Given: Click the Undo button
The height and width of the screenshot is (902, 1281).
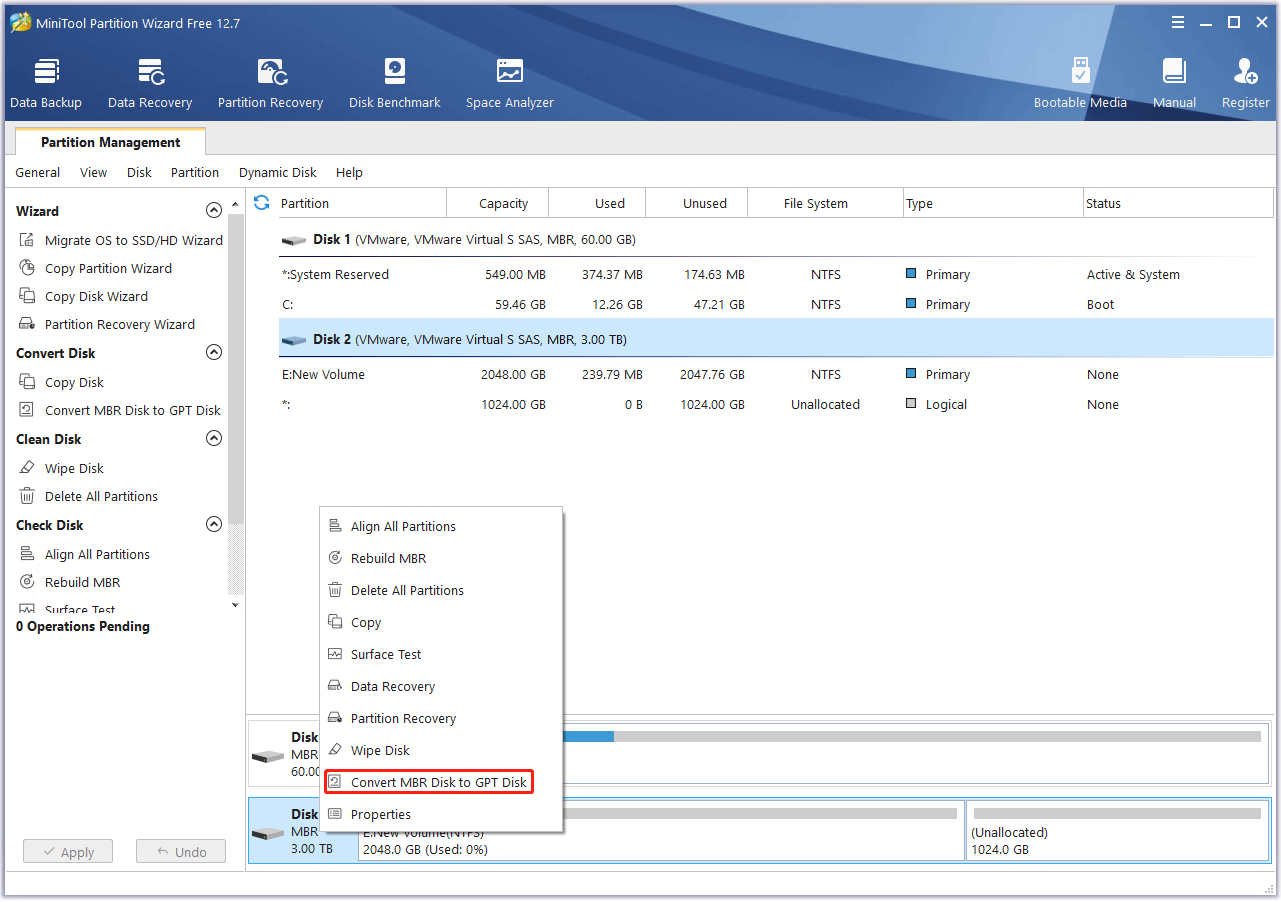Looking at the screenshot, I should click(x=181, y=852).
